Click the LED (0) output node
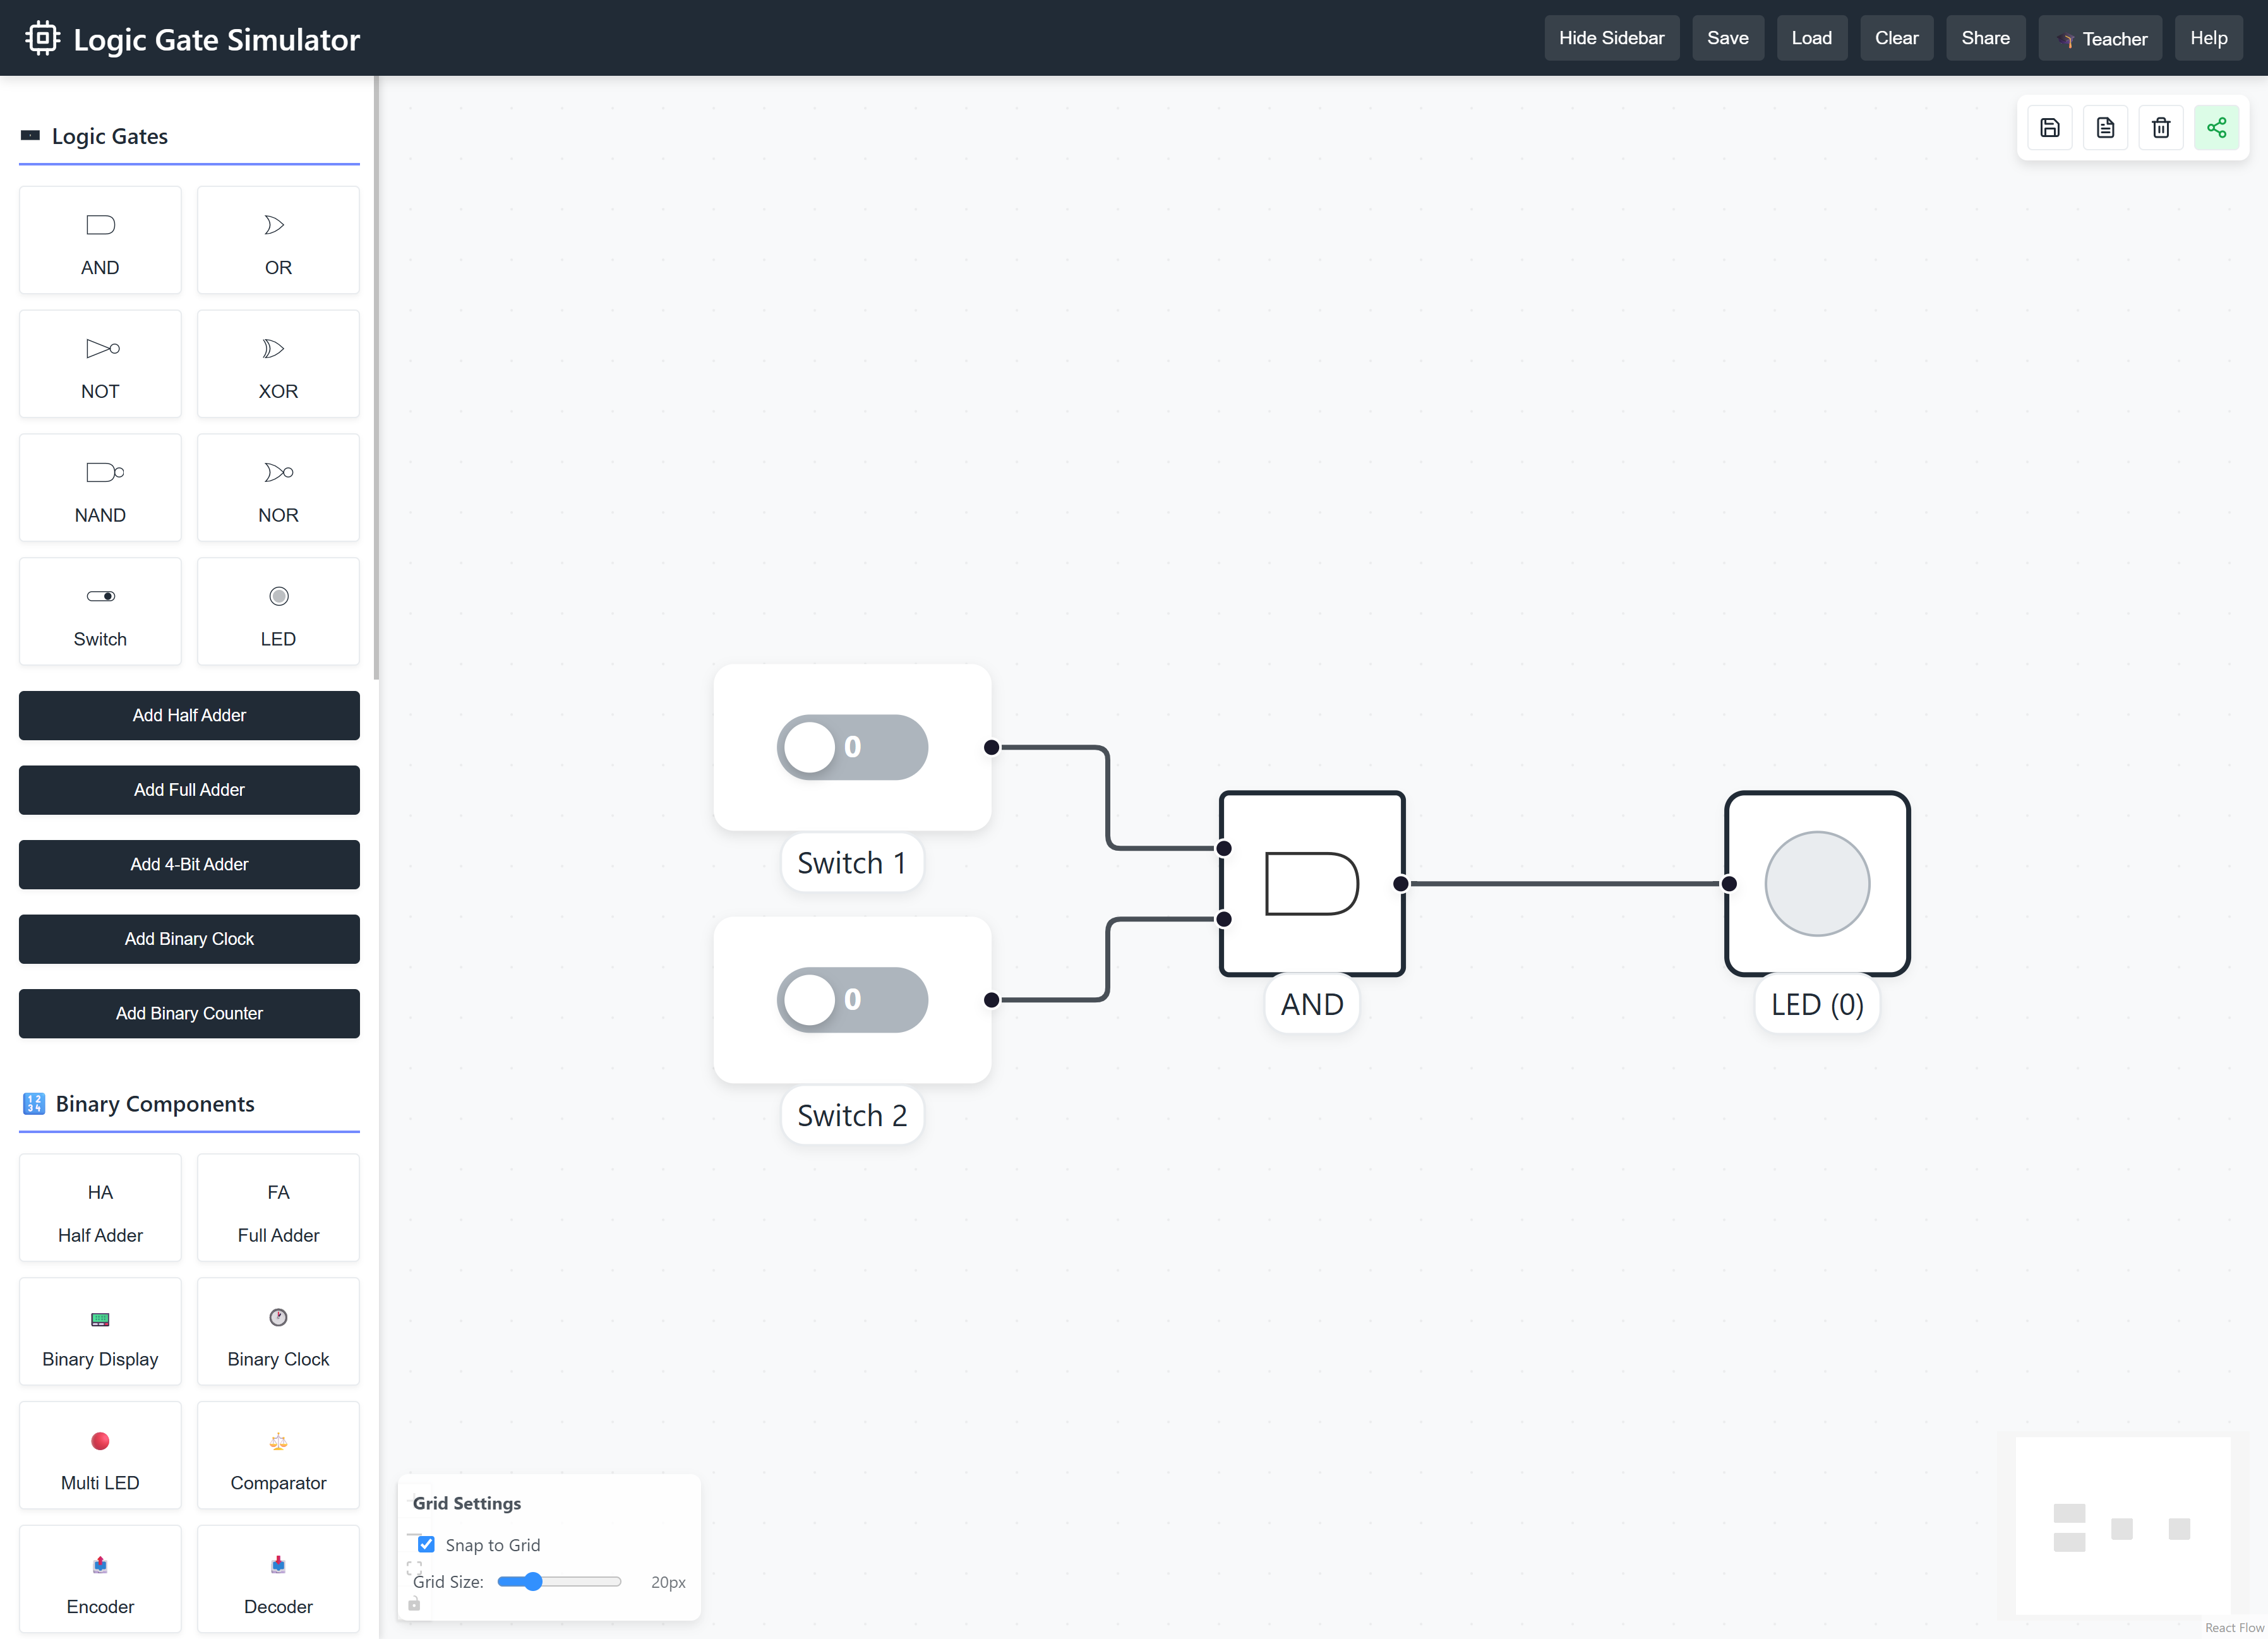Screen dimensions: 2268x1639 (x=1817, y=884)
